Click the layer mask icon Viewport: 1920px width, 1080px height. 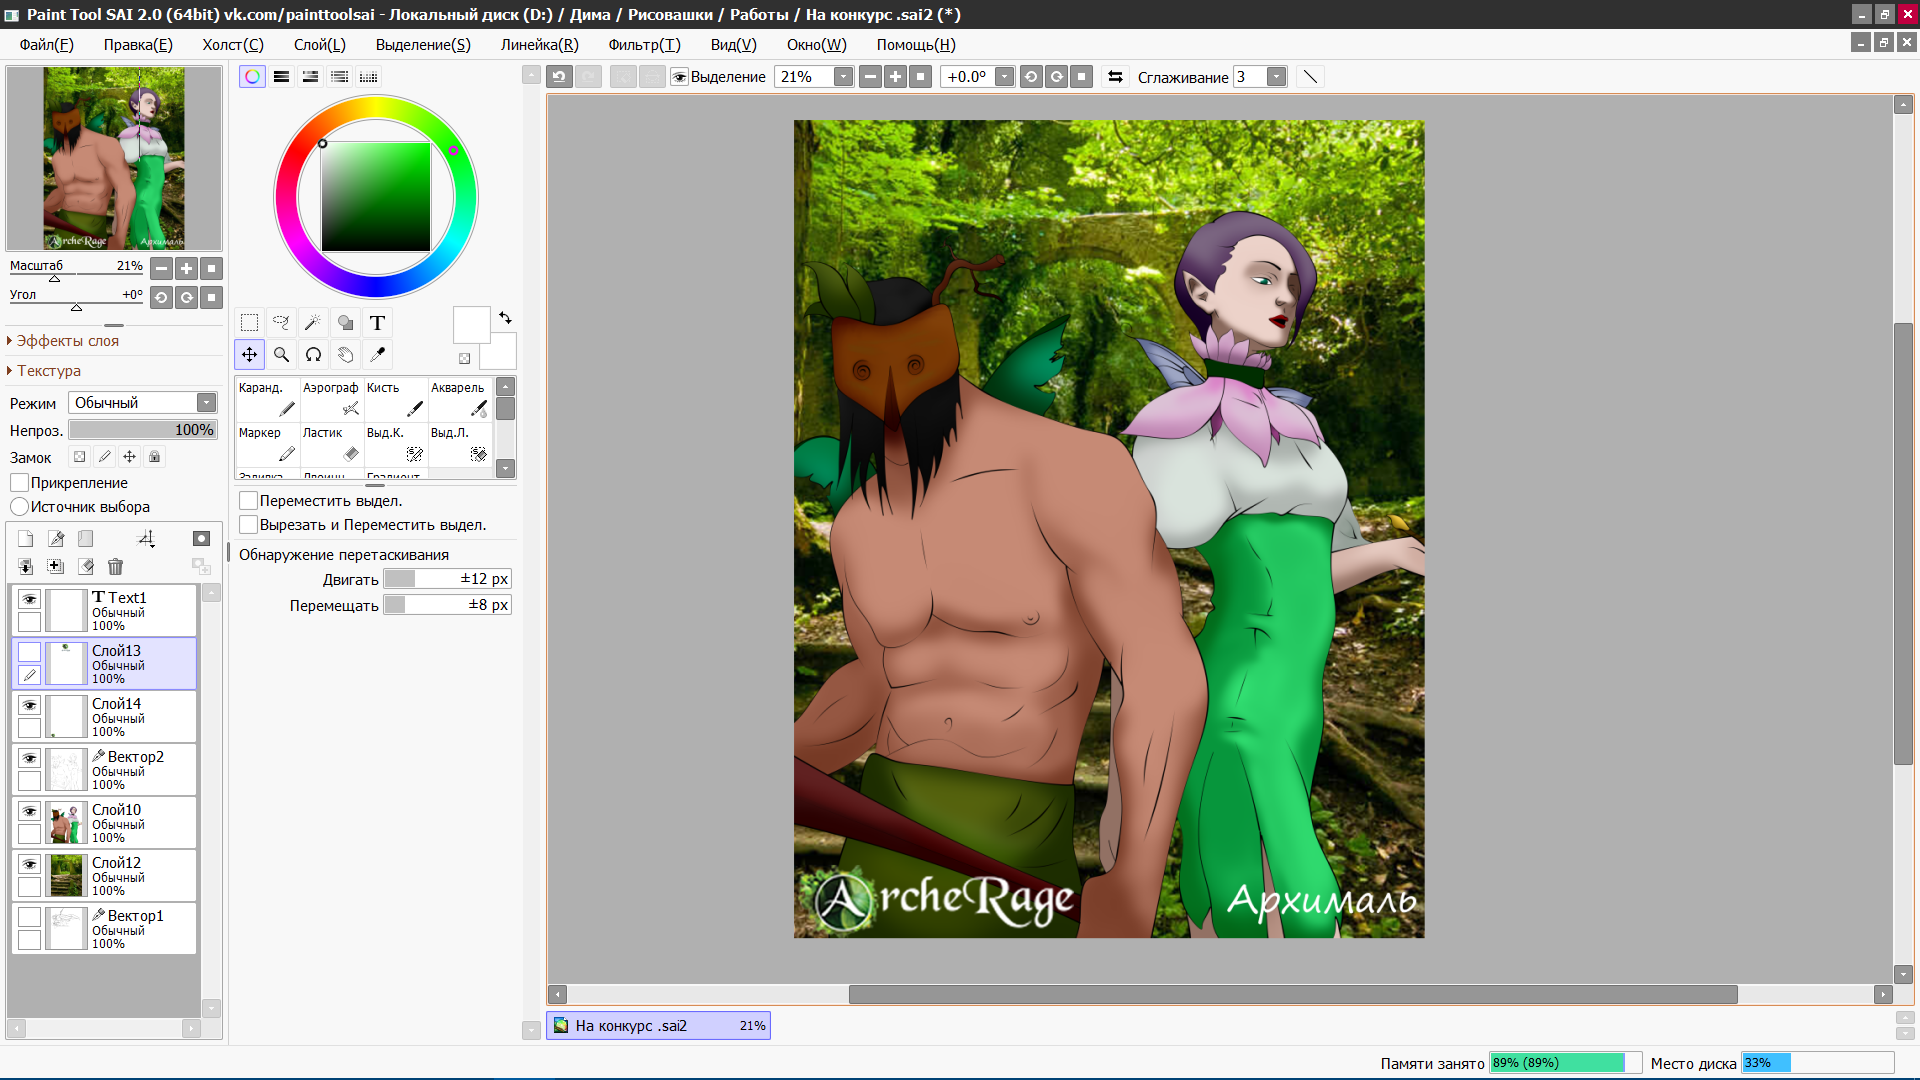point(201,539)
